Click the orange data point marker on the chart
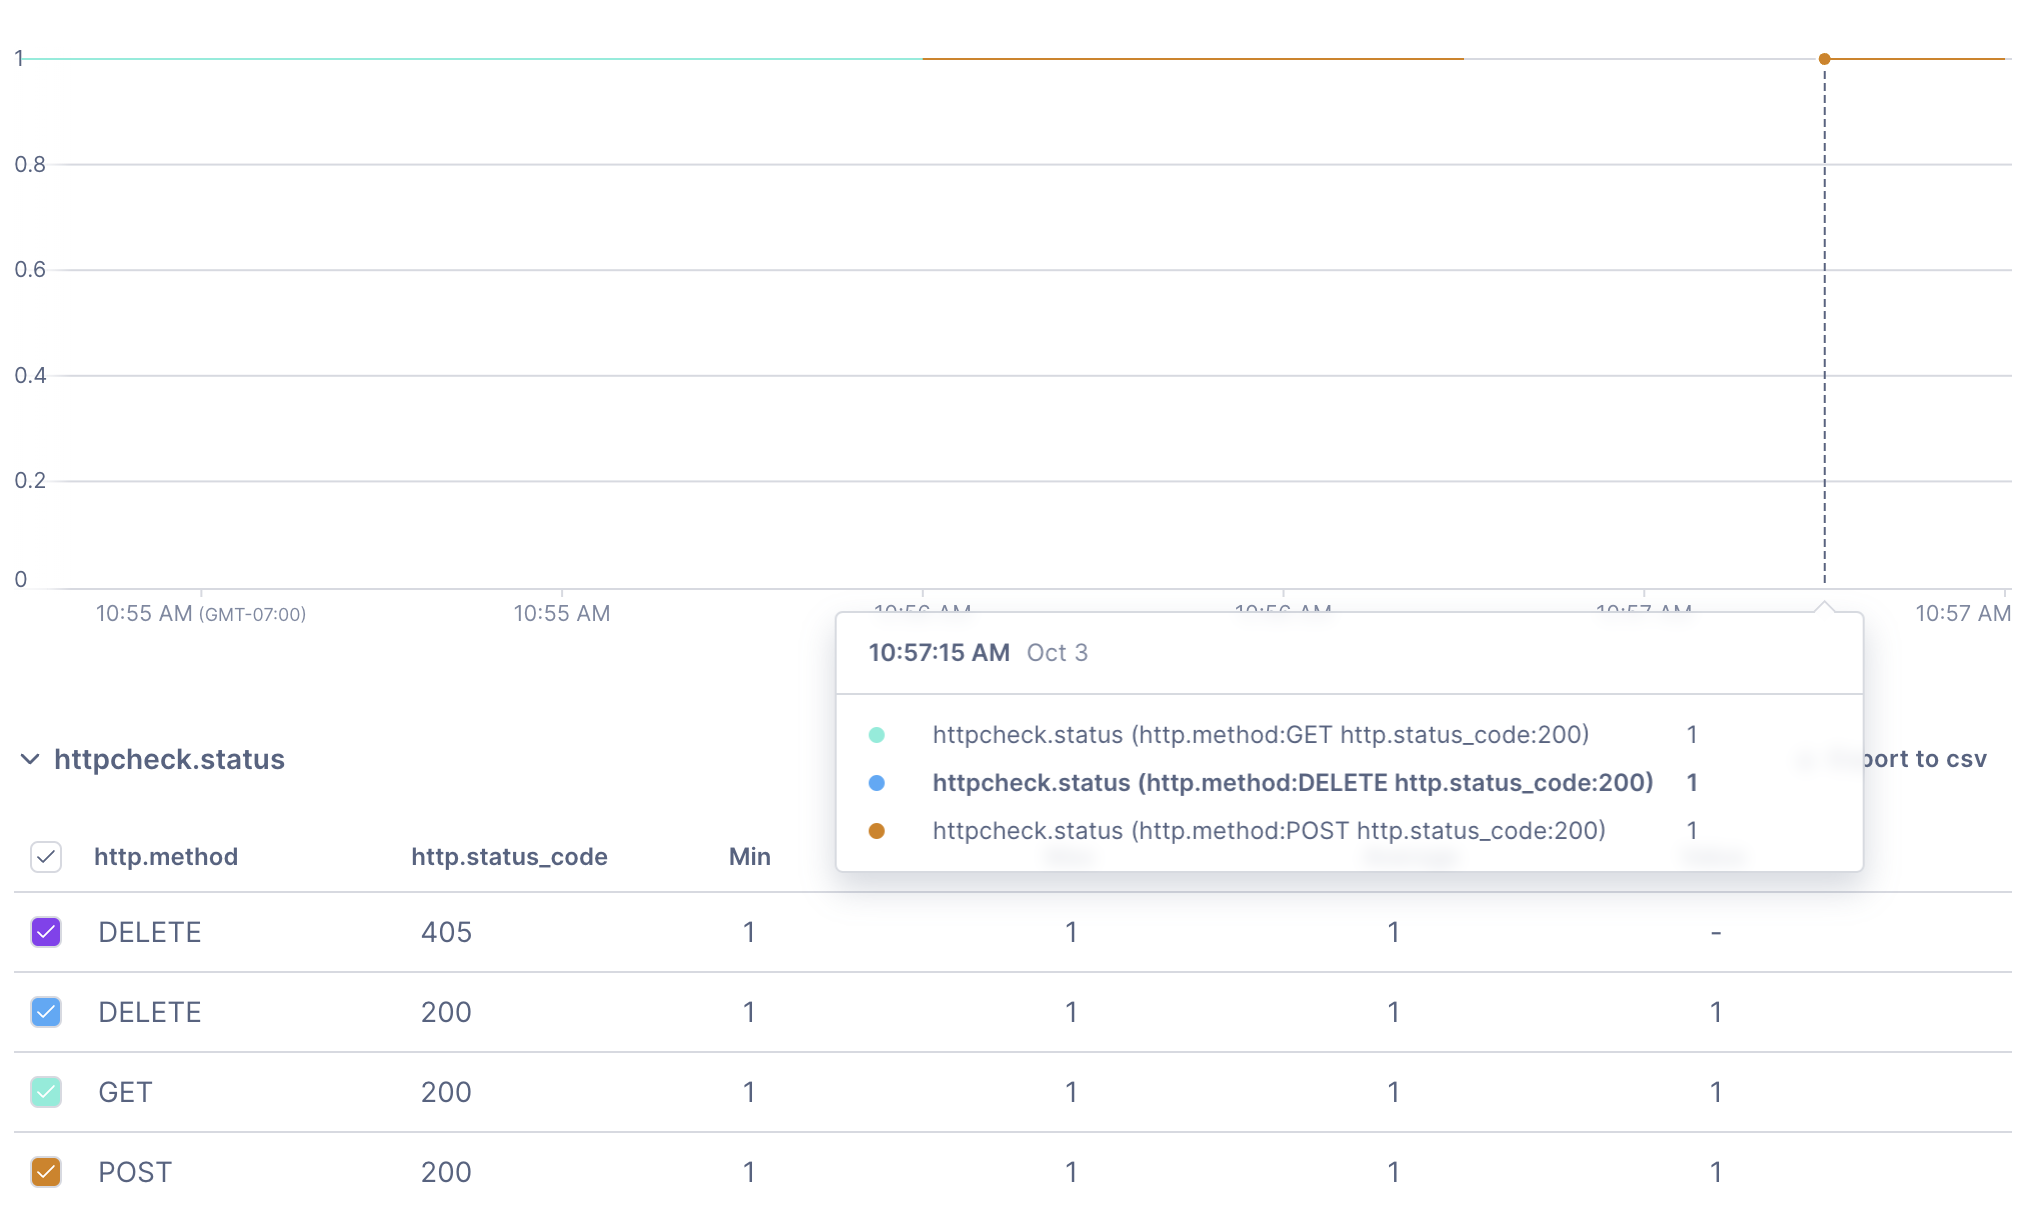 click(1824, 59)
